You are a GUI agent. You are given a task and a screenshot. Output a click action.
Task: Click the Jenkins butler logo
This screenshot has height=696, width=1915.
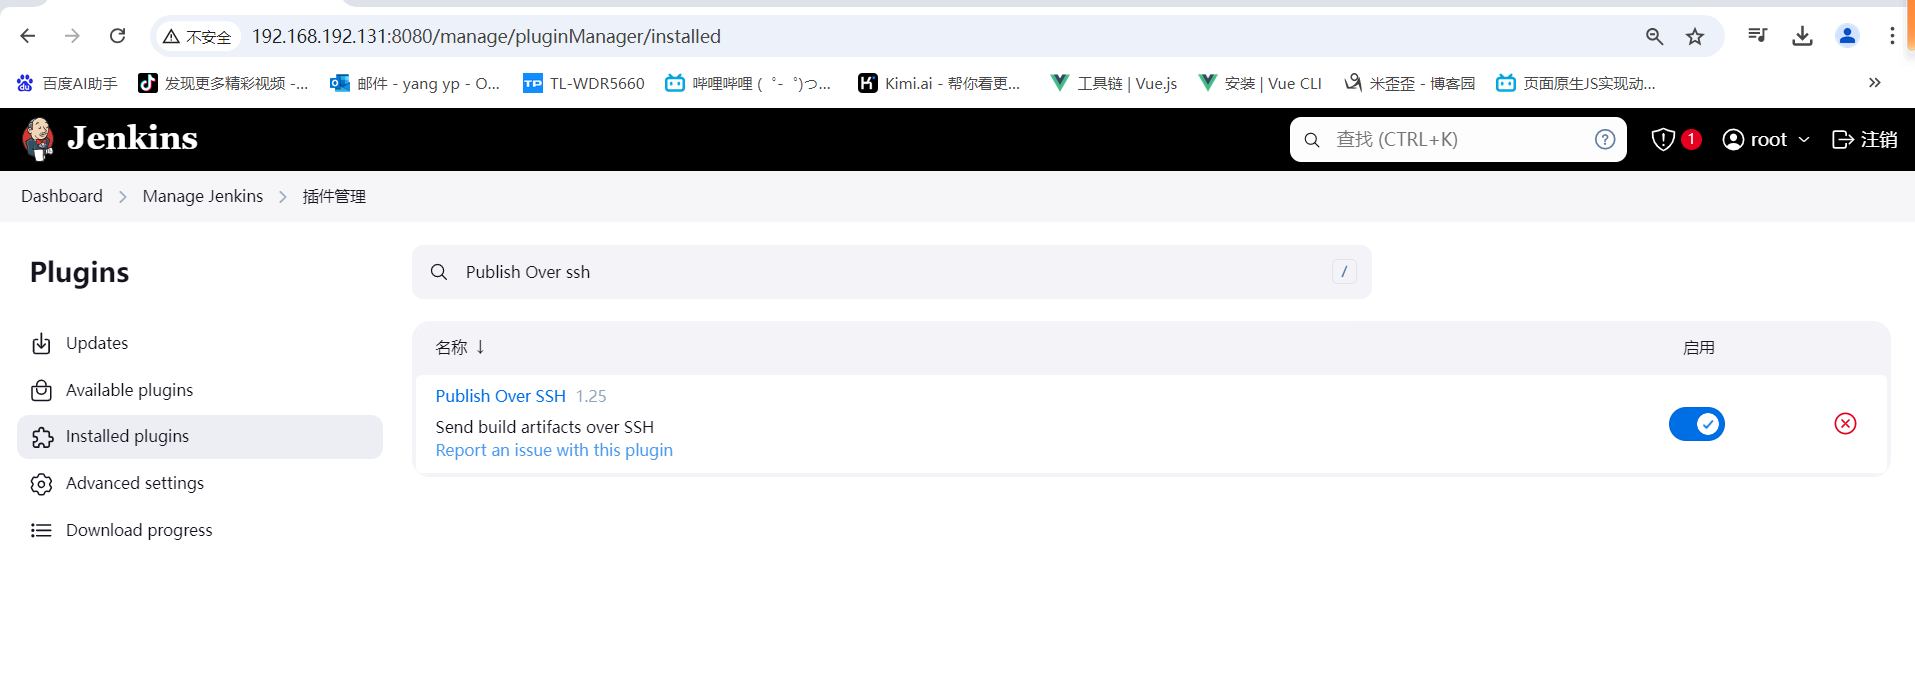pos(38,139)
